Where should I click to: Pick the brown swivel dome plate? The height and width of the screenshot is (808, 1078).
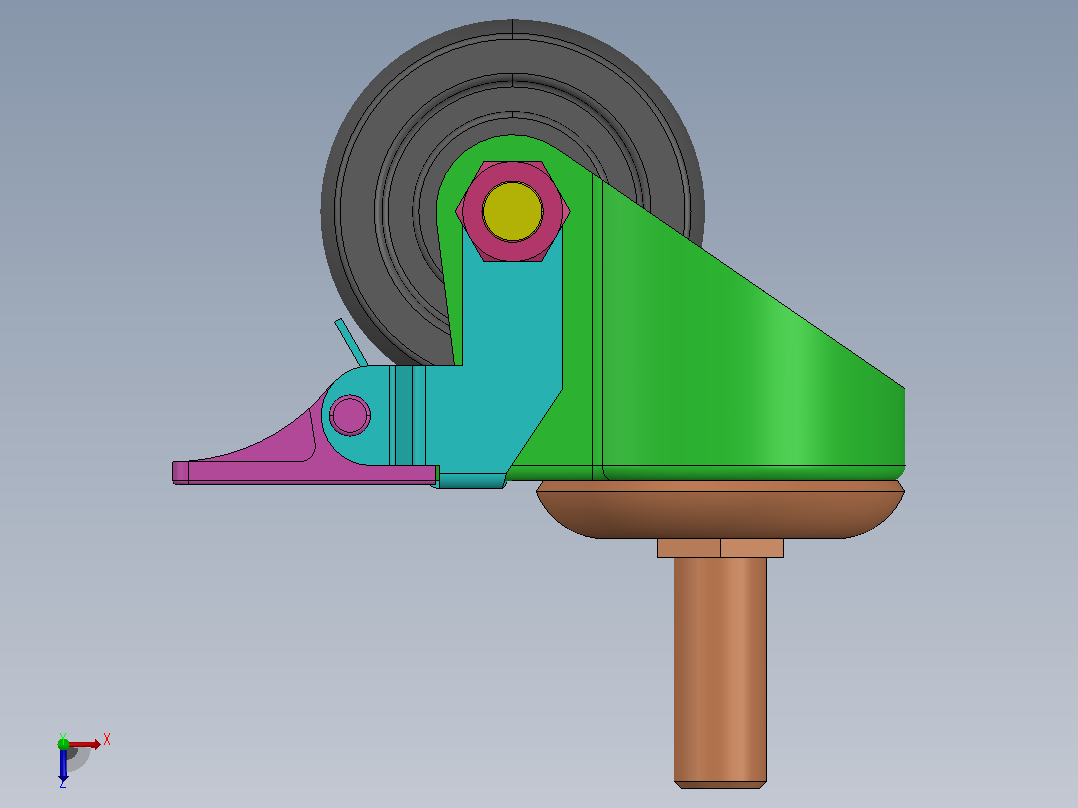click(720, 509)
